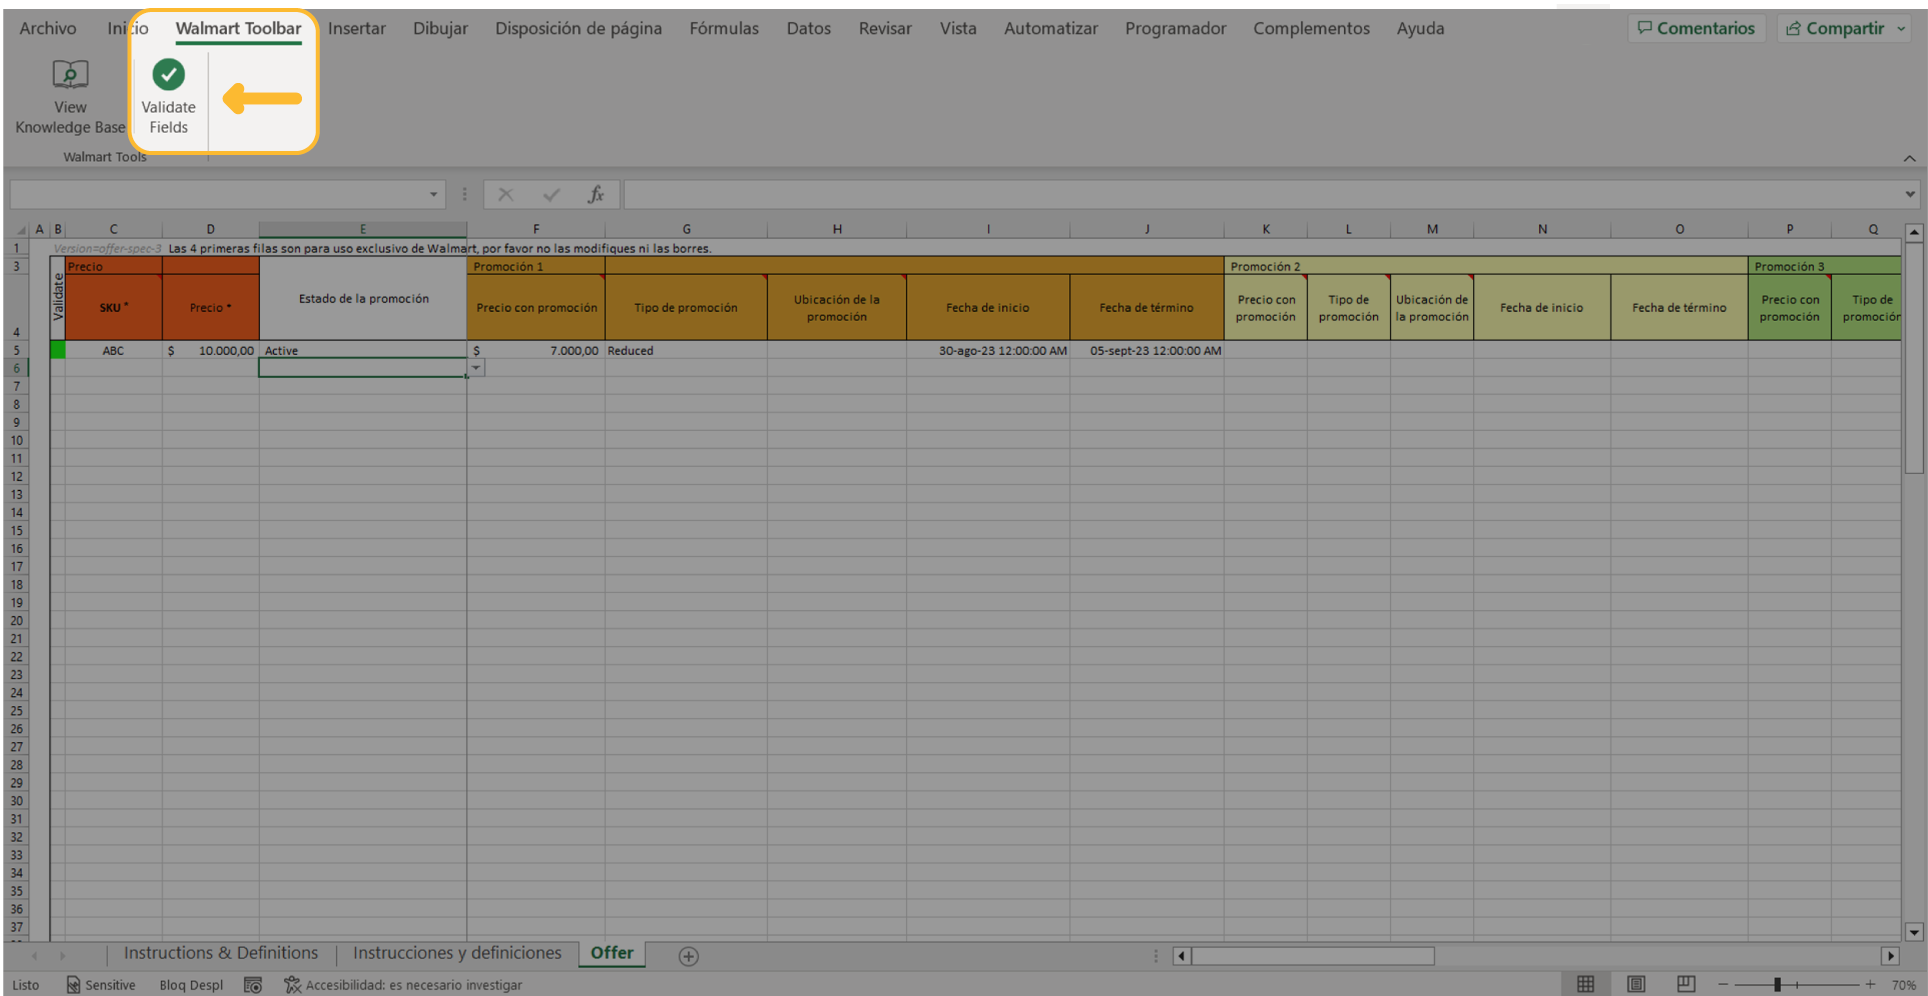This screenshot has height=996, width=1928.
Task: Expand the formula bar chevron
Action: 1910,194
